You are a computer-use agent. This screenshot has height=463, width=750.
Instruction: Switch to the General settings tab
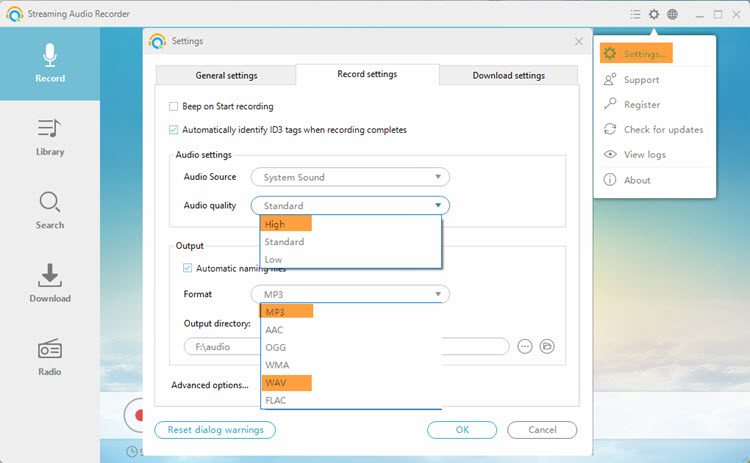coord(225,75)
